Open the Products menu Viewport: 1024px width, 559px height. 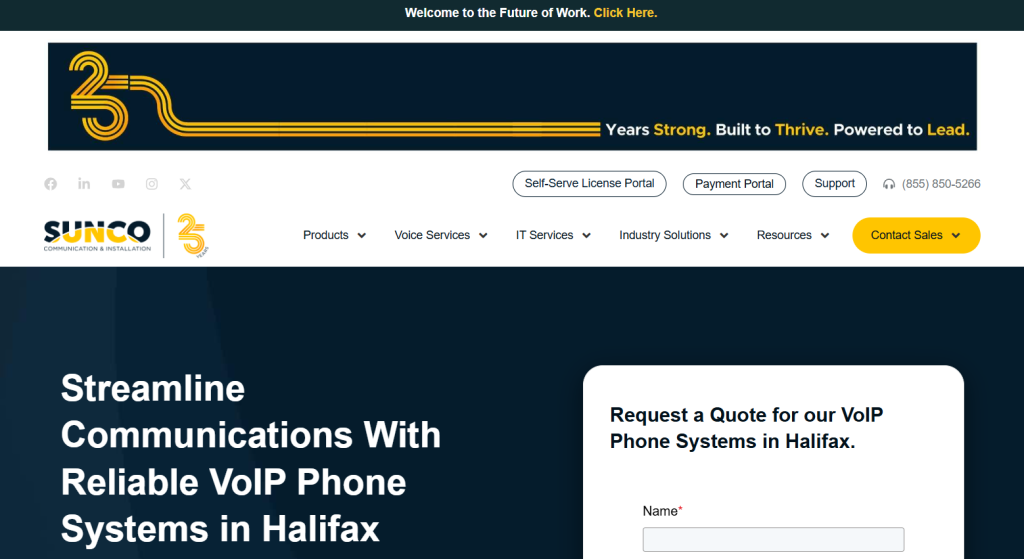(326, 235)
